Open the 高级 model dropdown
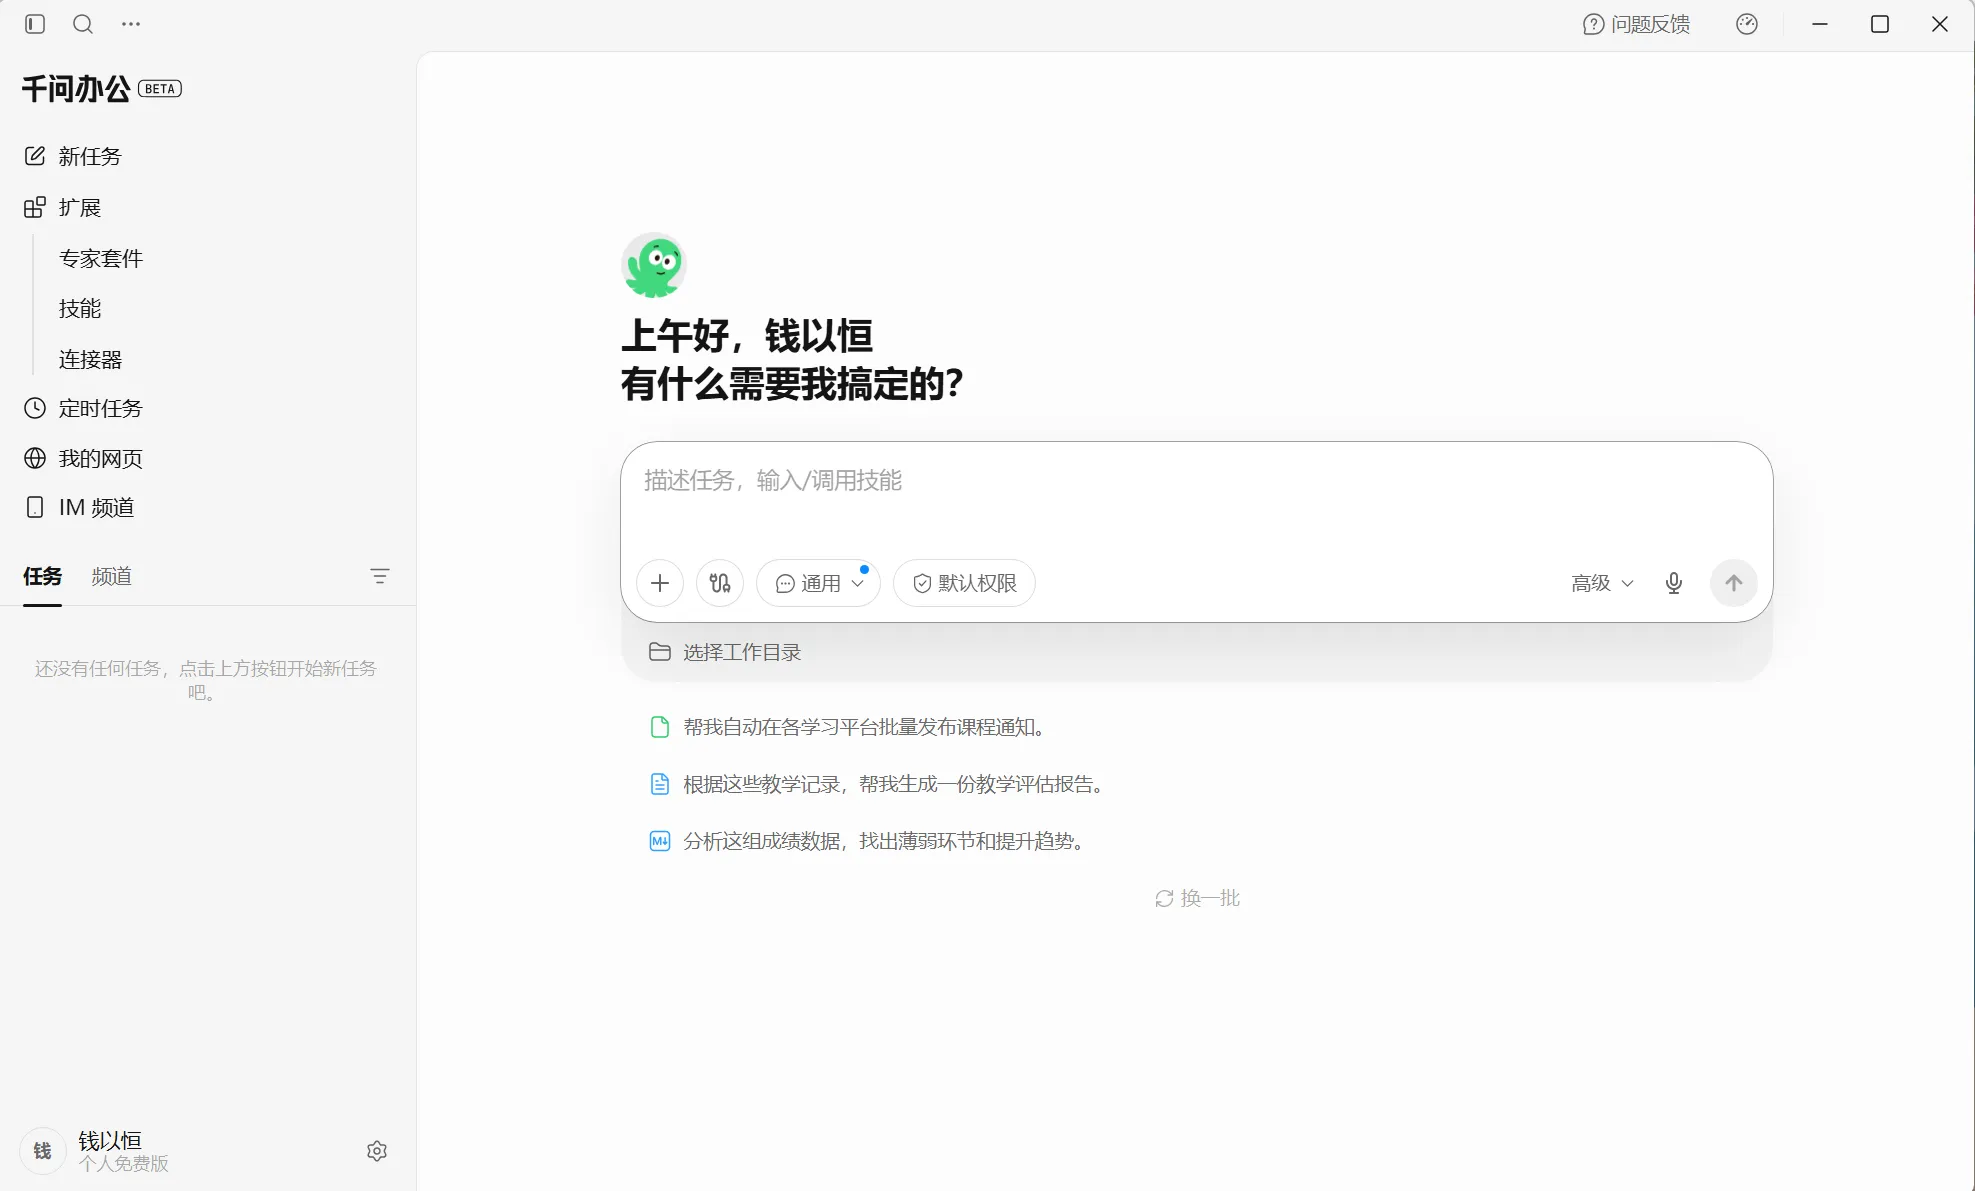 click(x=1602, y=583)
